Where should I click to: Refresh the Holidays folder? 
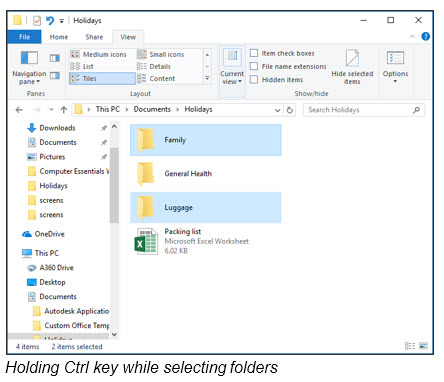290,110
